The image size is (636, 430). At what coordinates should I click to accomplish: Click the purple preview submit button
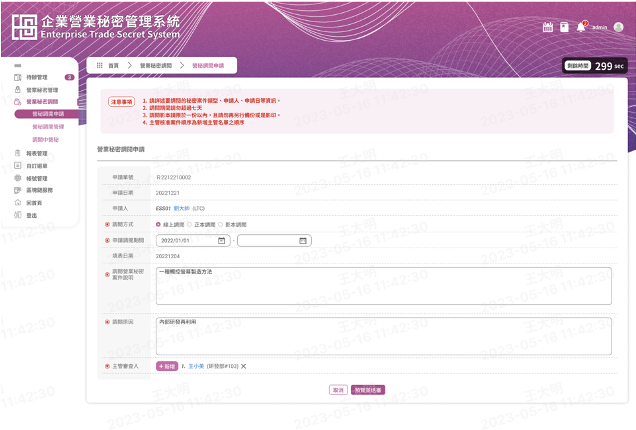367,390
